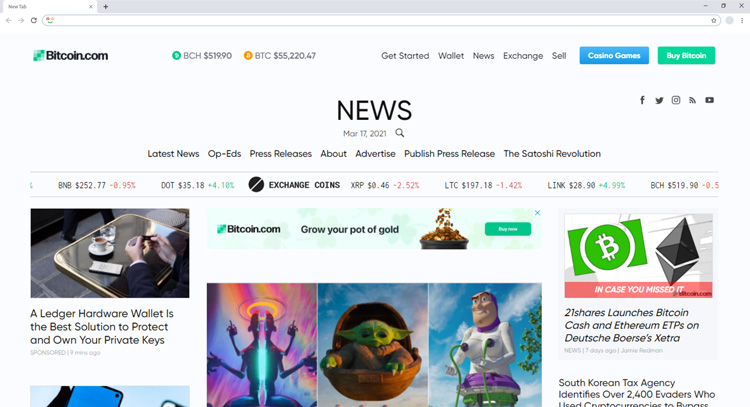Click the BCH $519.90 ticker entry

coord(684,185)
